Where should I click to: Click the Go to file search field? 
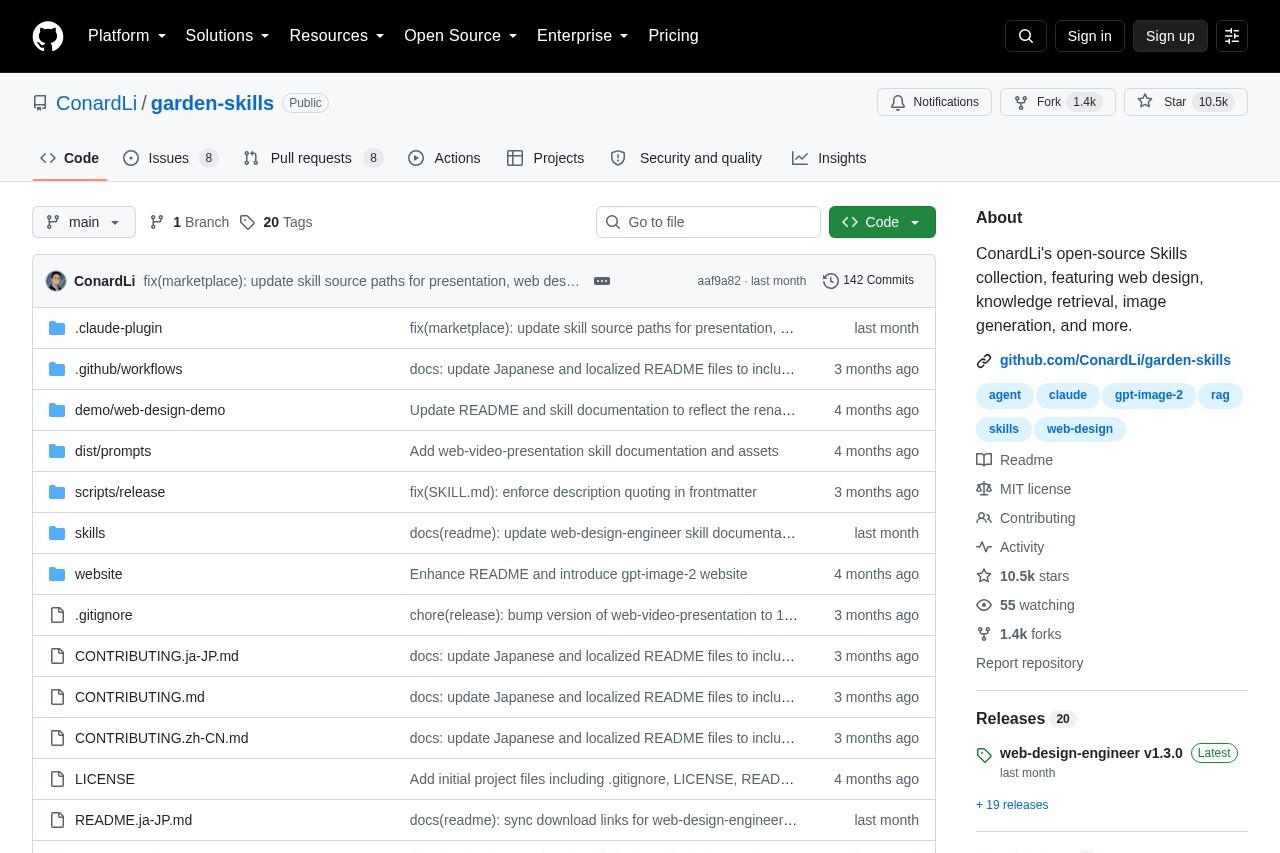click(x=708, y=222)
